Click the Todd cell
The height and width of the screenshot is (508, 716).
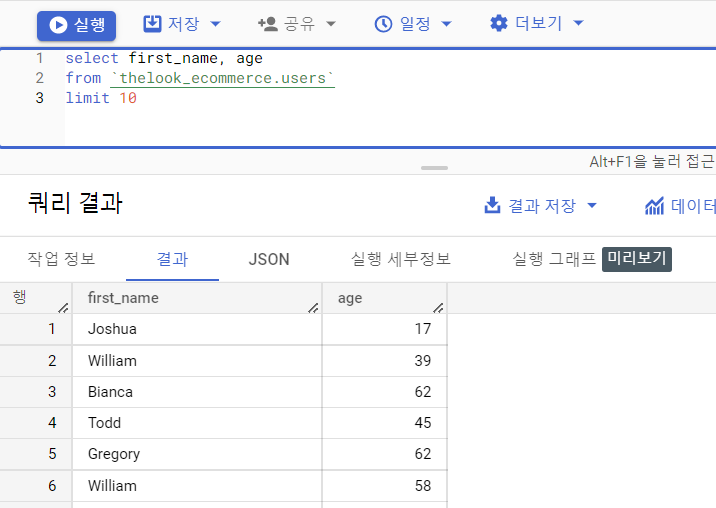point(197,423)
